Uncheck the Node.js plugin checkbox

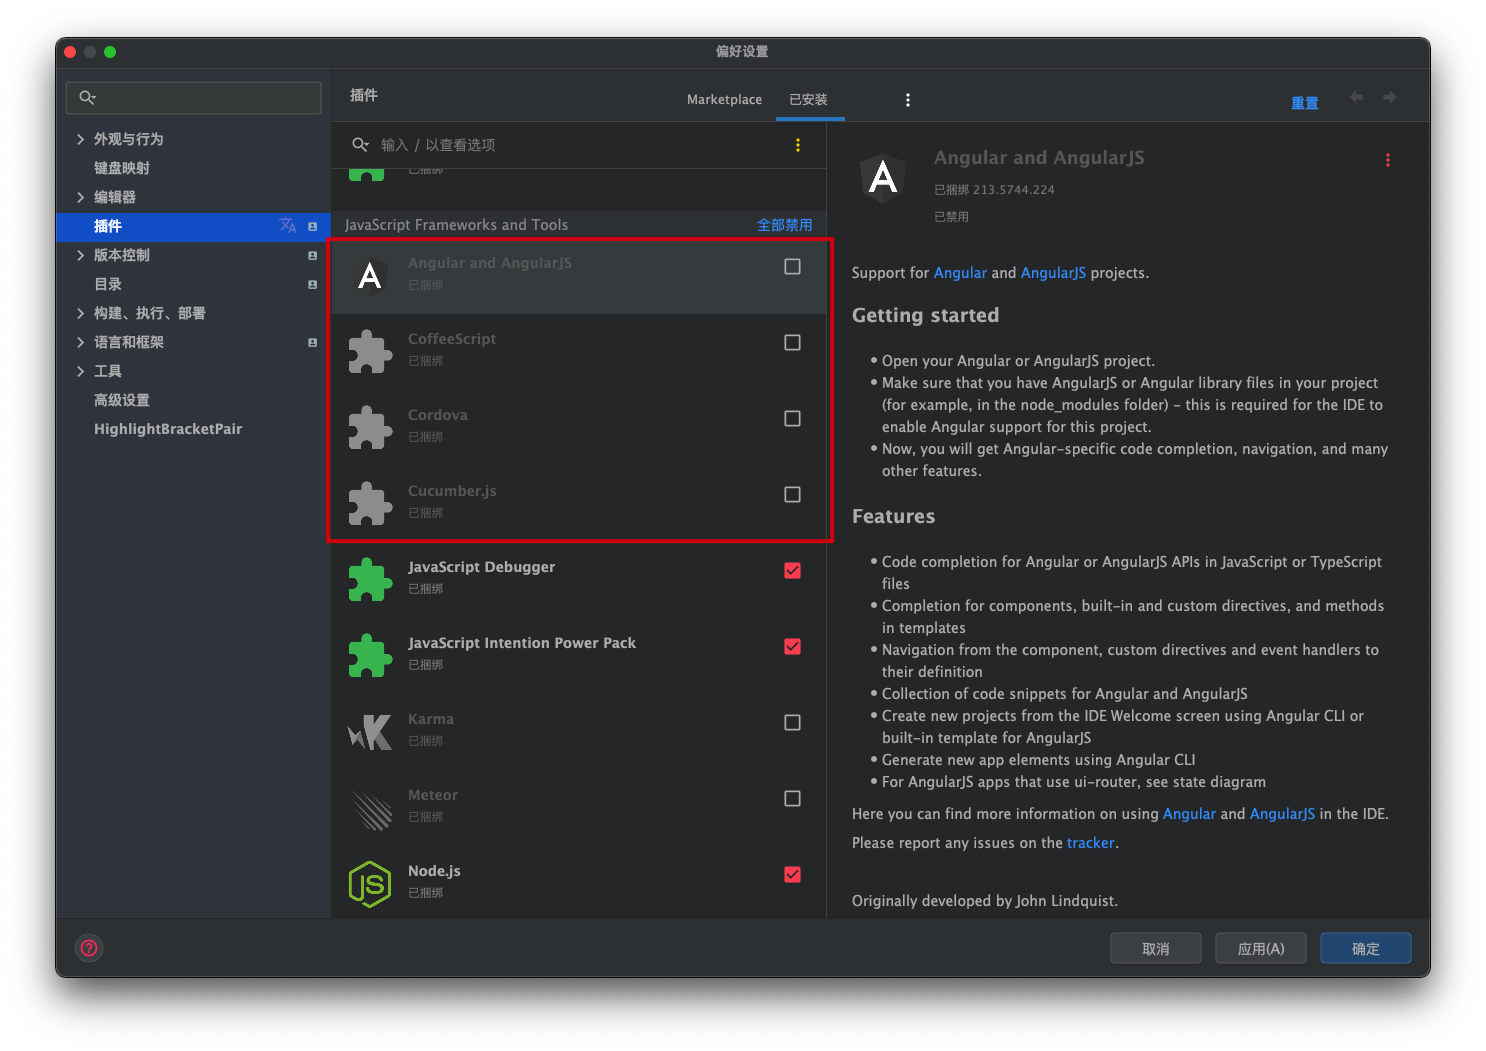coord(792,874)
